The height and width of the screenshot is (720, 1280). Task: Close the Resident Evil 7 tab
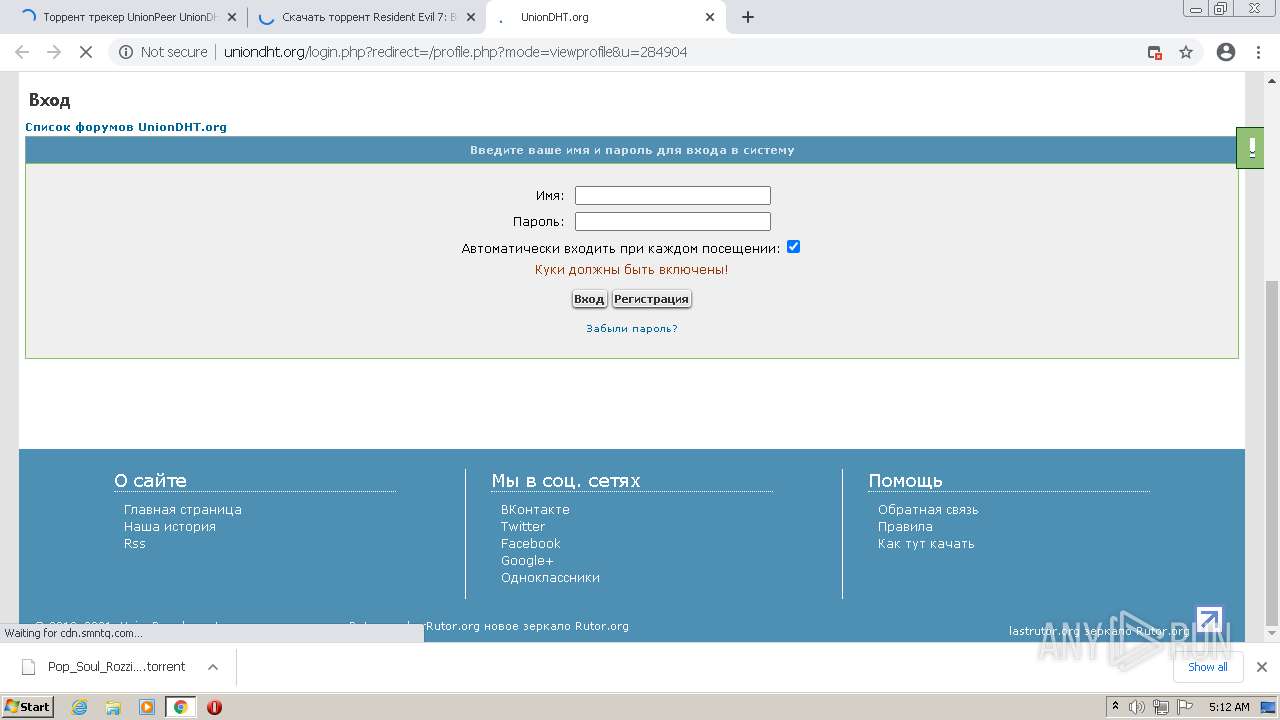(x=471, y=17)
